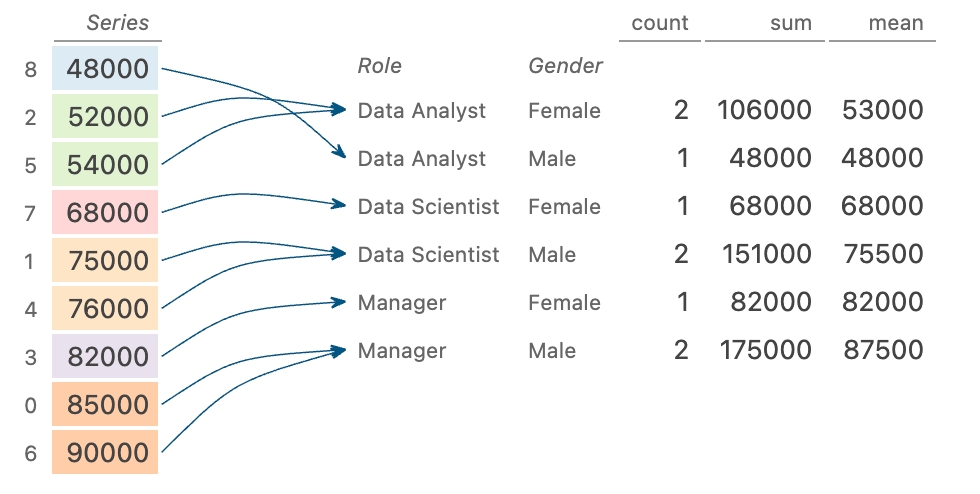Click the orange 90000 Series cell

(108, 453)
